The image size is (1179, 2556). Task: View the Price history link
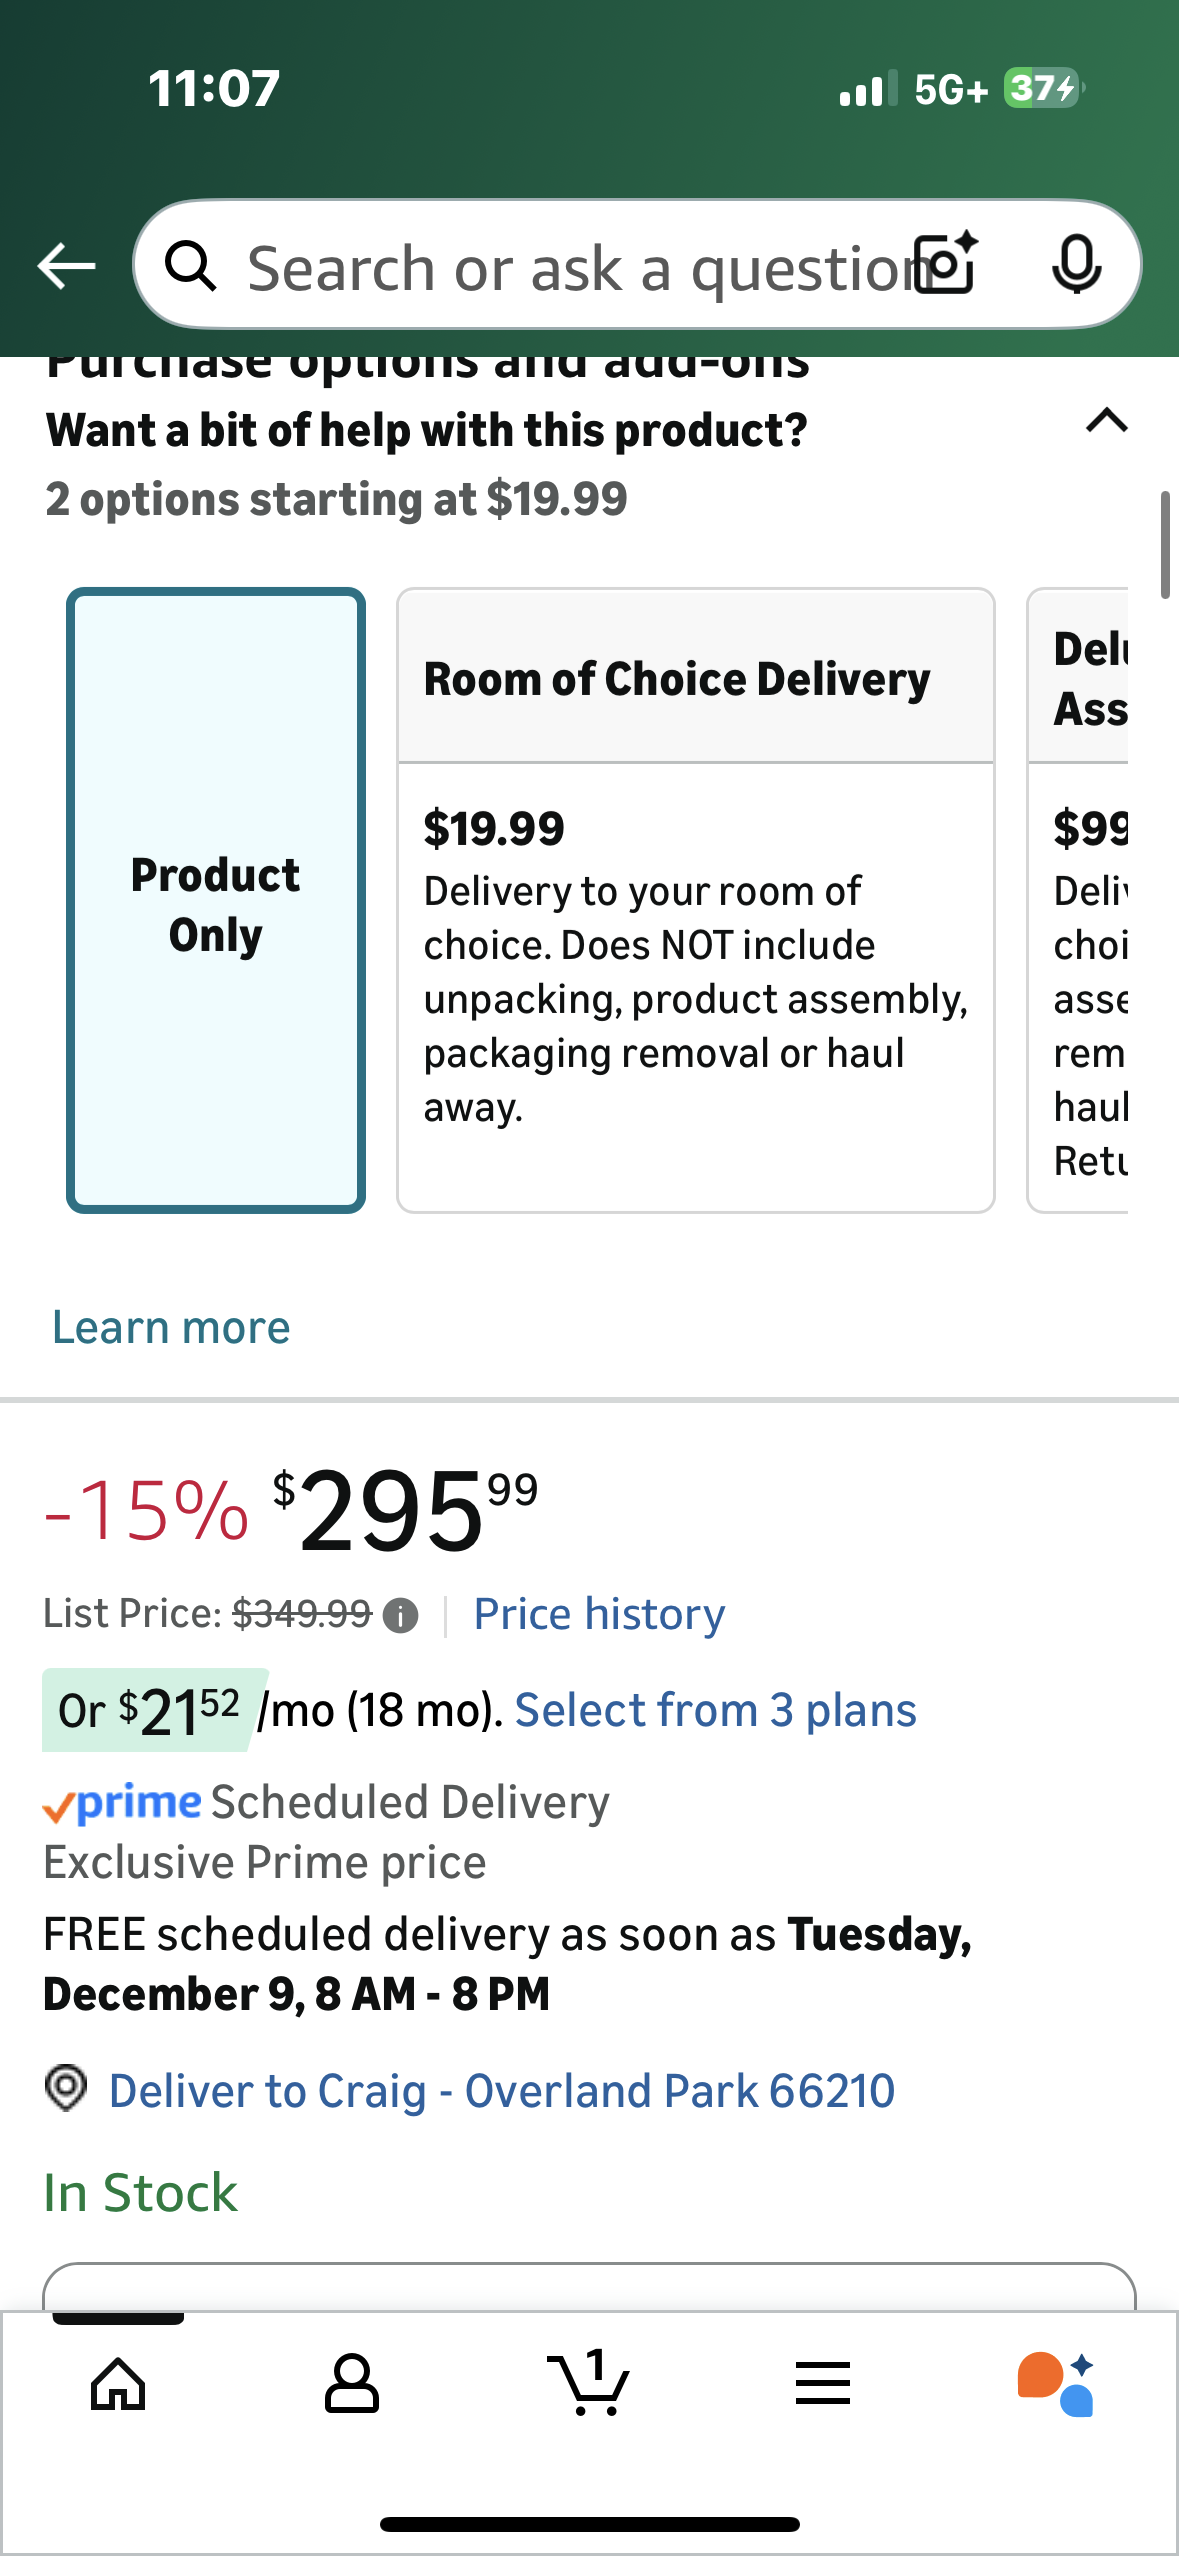tap(599, 1615)
